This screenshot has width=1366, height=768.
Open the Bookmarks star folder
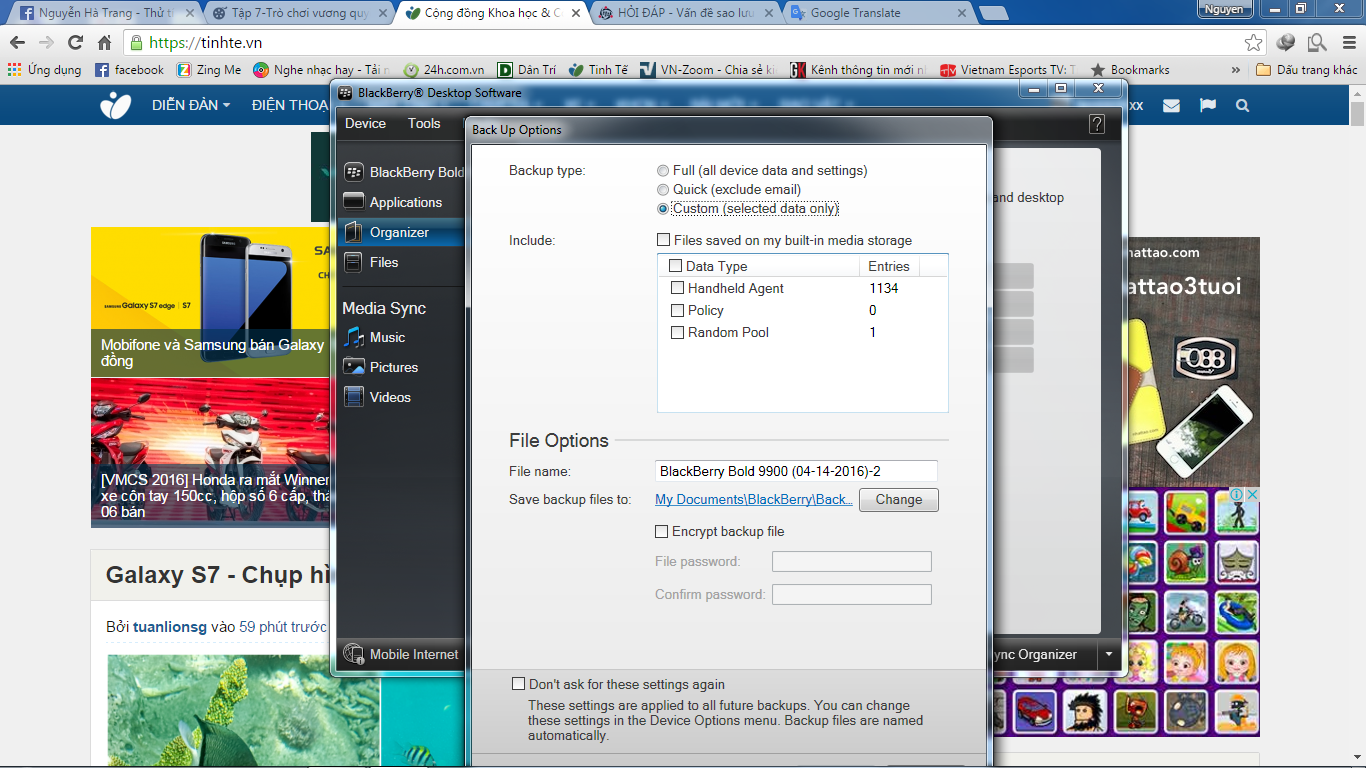(x=1130, y=70)
